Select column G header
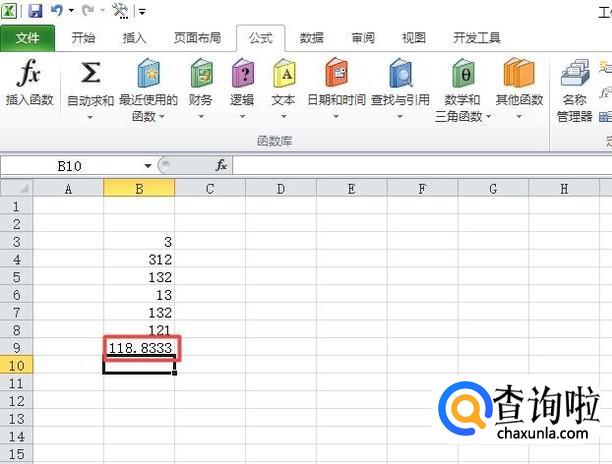 pyautogui.click(x=493, y=189)
